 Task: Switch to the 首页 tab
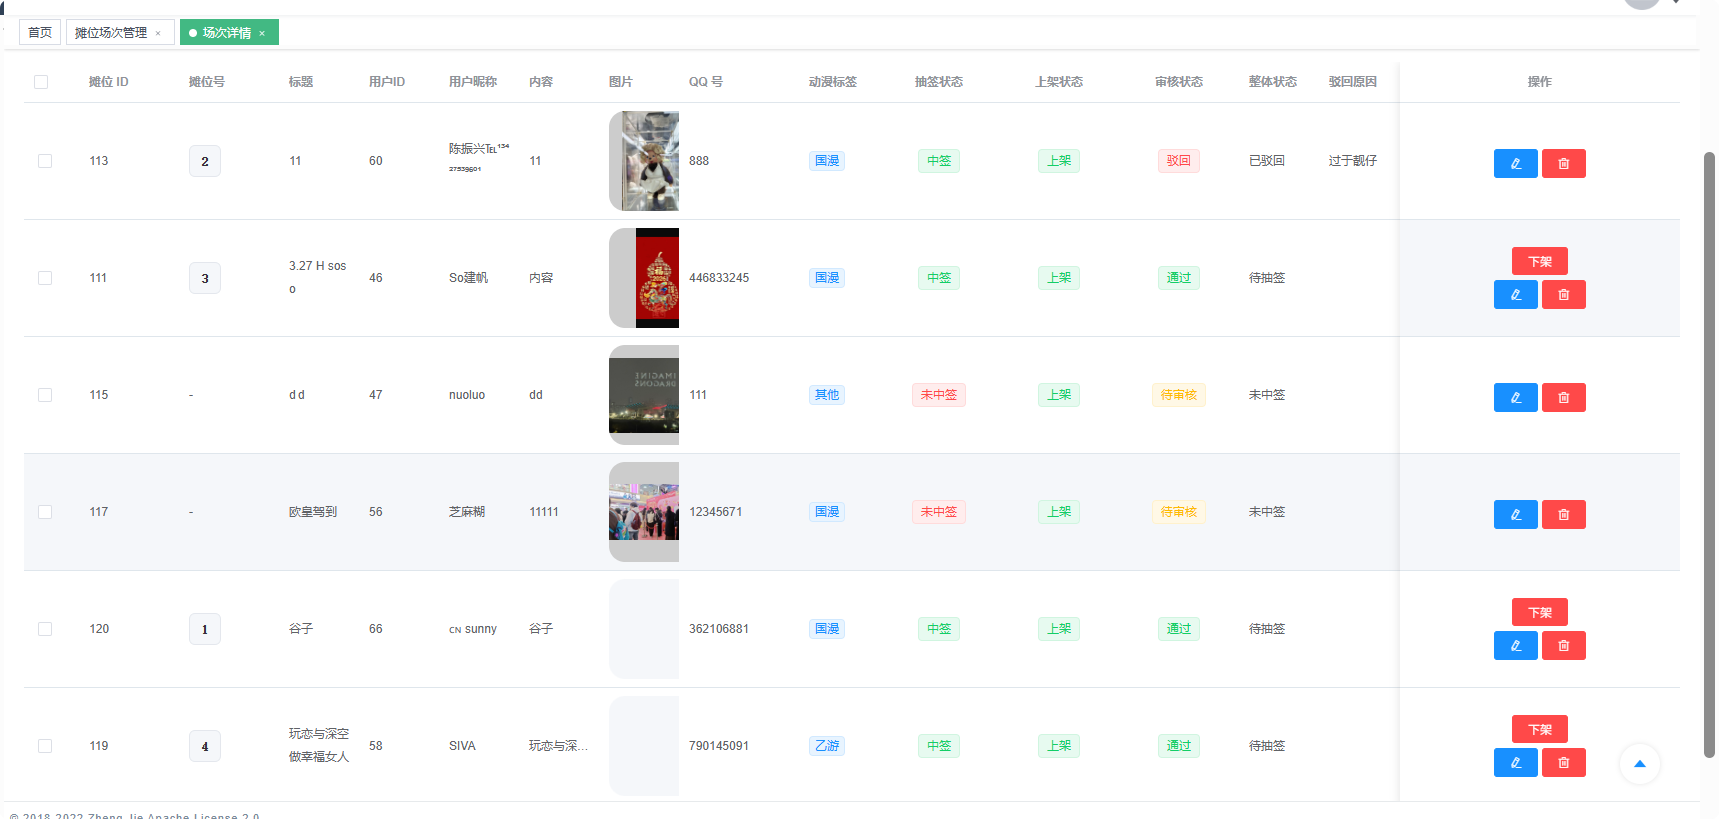[40, 33]
